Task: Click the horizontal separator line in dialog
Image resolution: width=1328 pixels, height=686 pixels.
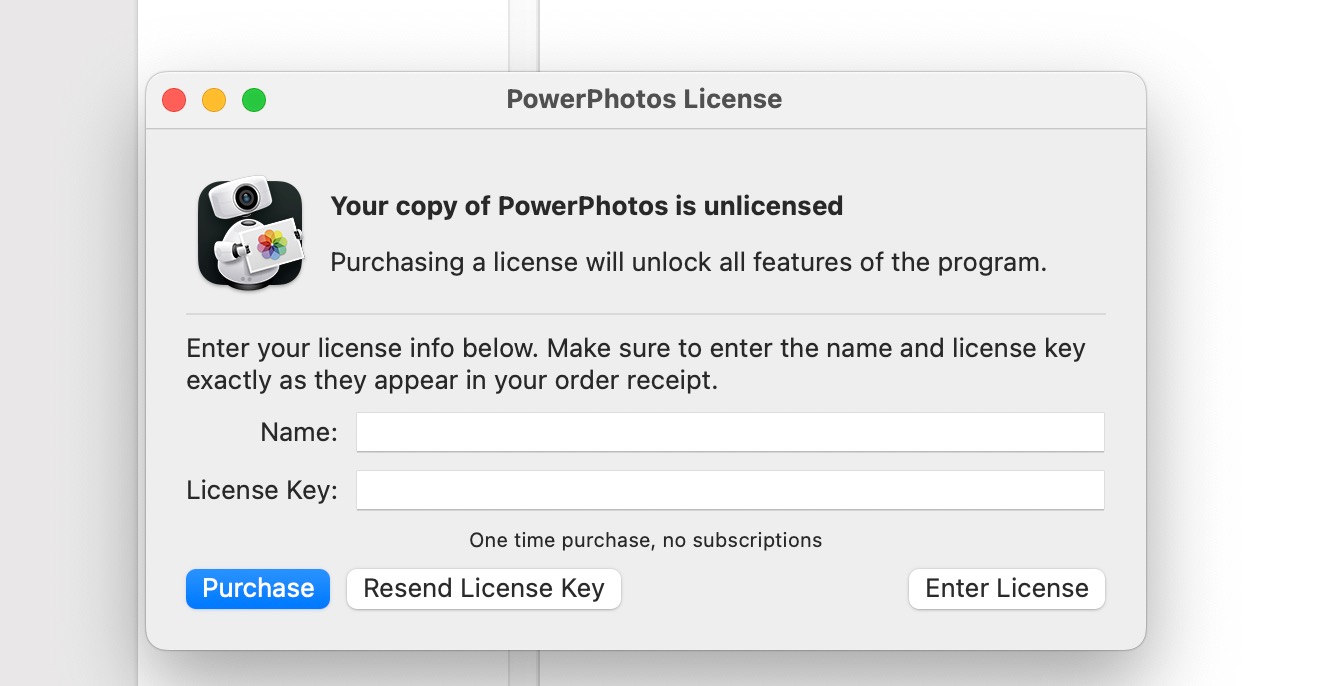Action: (x=645, y=314)
